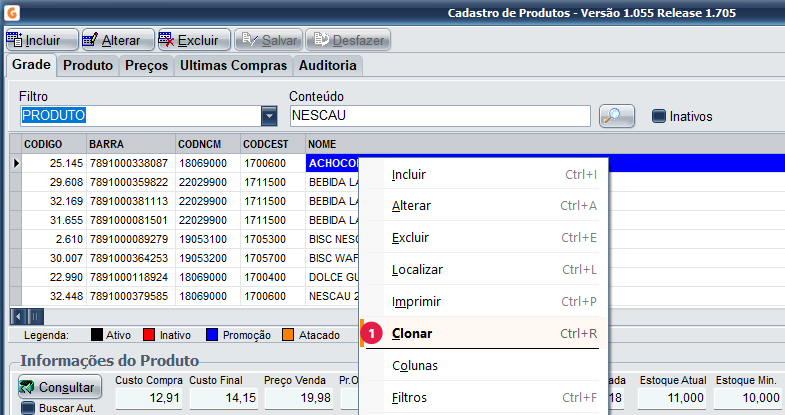Click the magnifier search button

coord(617,116)
